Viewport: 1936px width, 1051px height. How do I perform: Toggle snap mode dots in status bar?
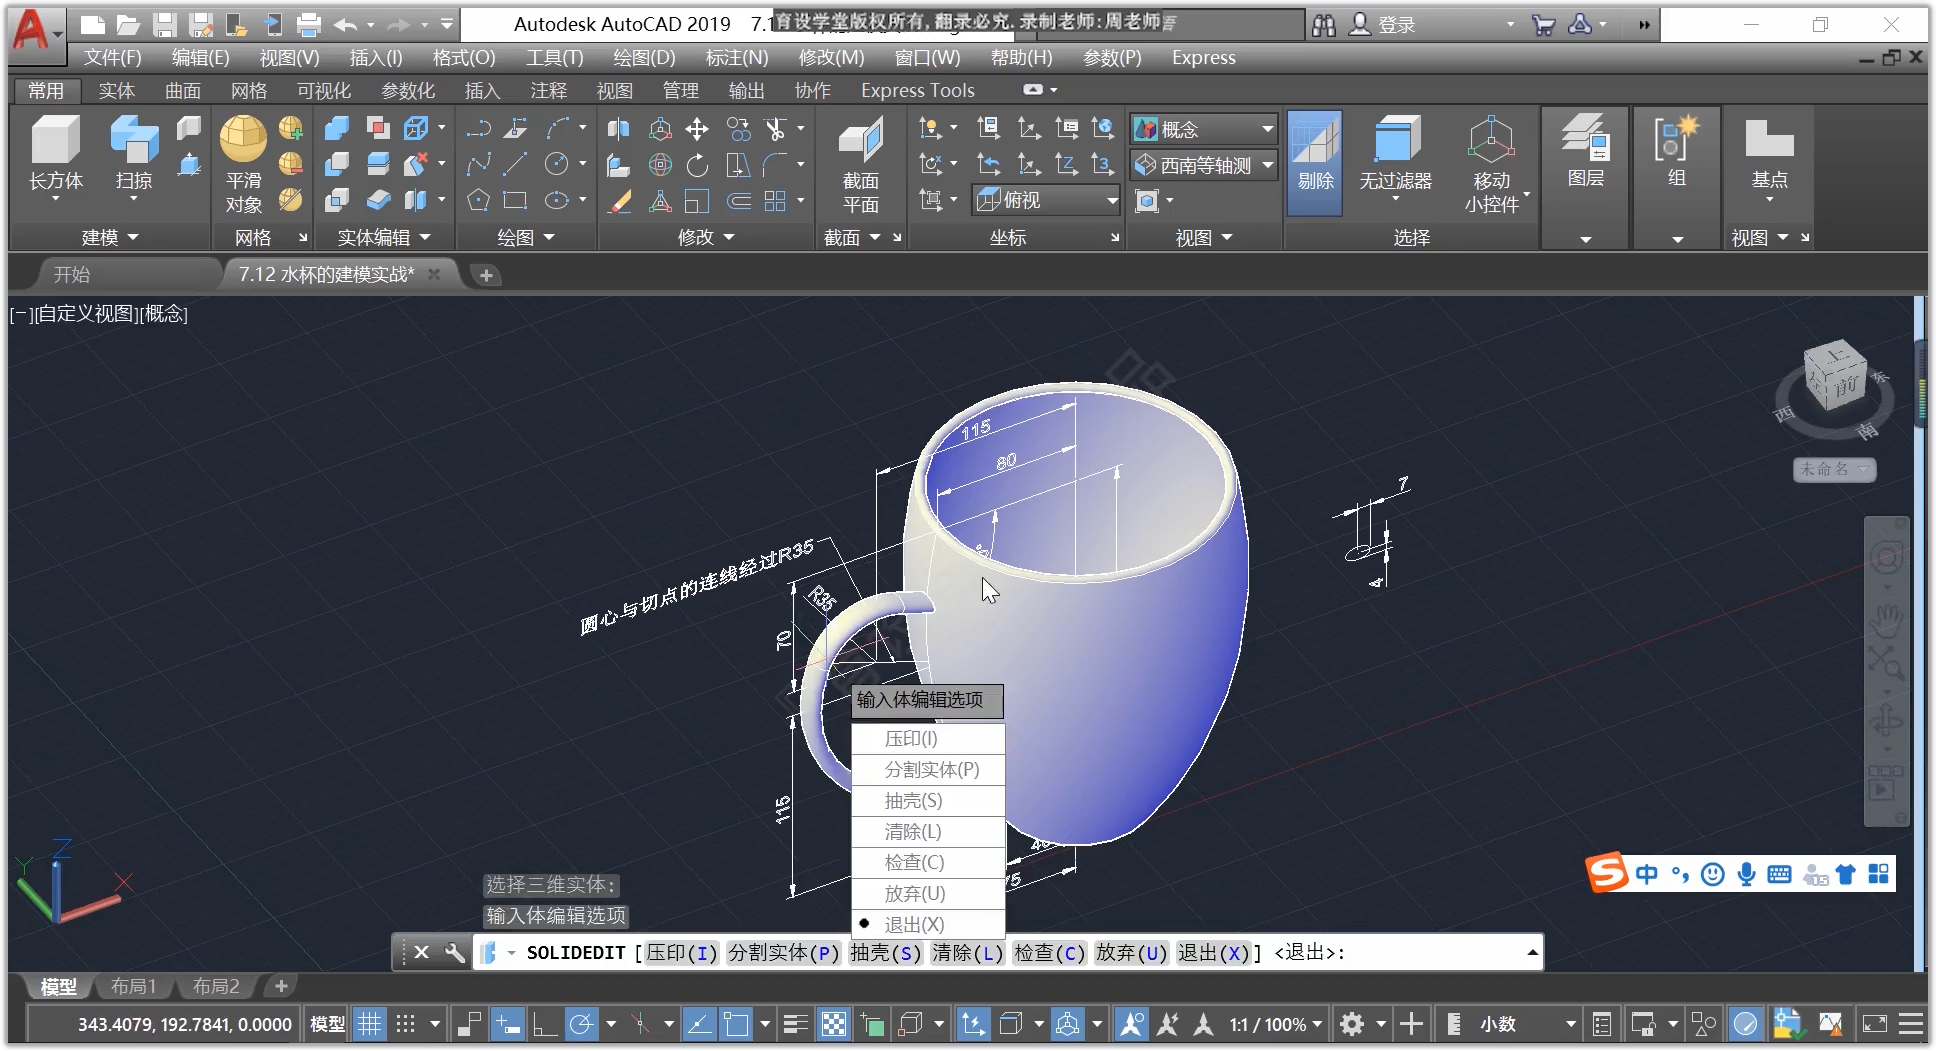click(x=405, y=1024)
